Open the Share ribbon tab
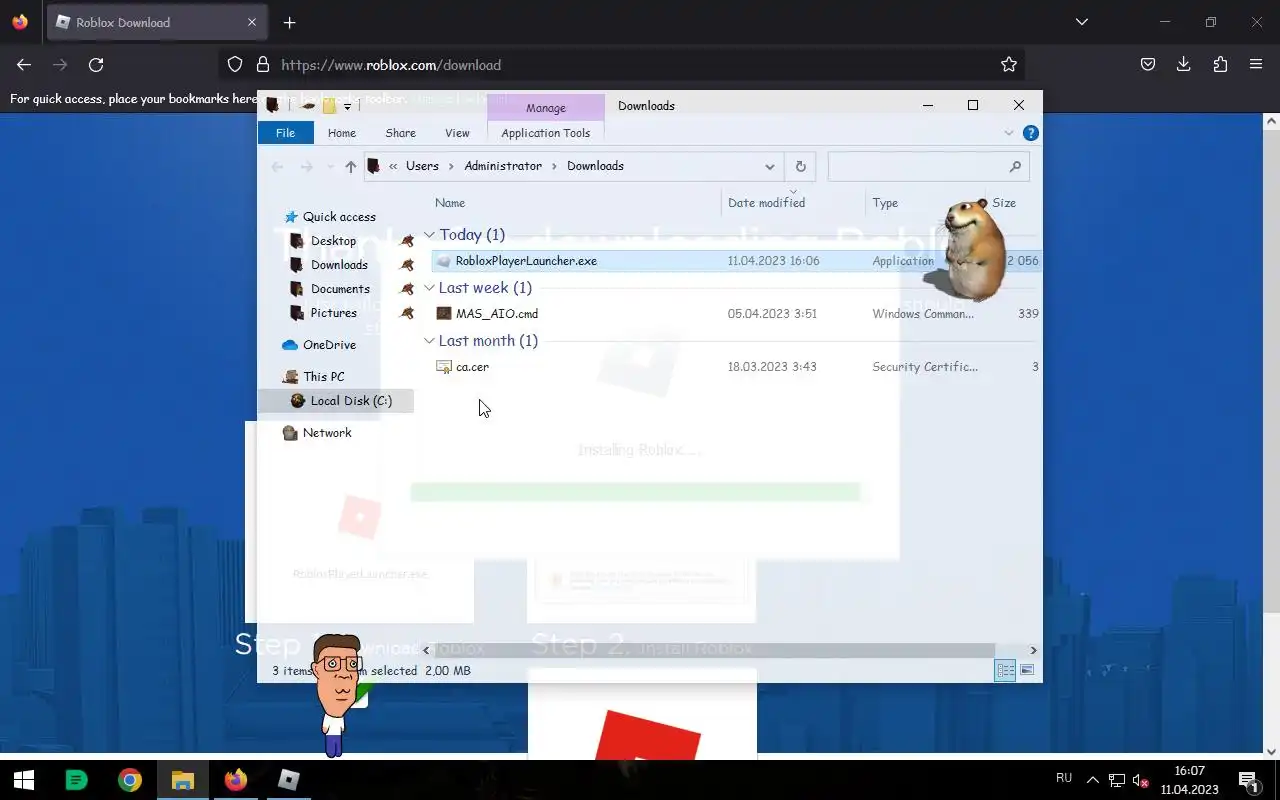 [x=400, y=133]
